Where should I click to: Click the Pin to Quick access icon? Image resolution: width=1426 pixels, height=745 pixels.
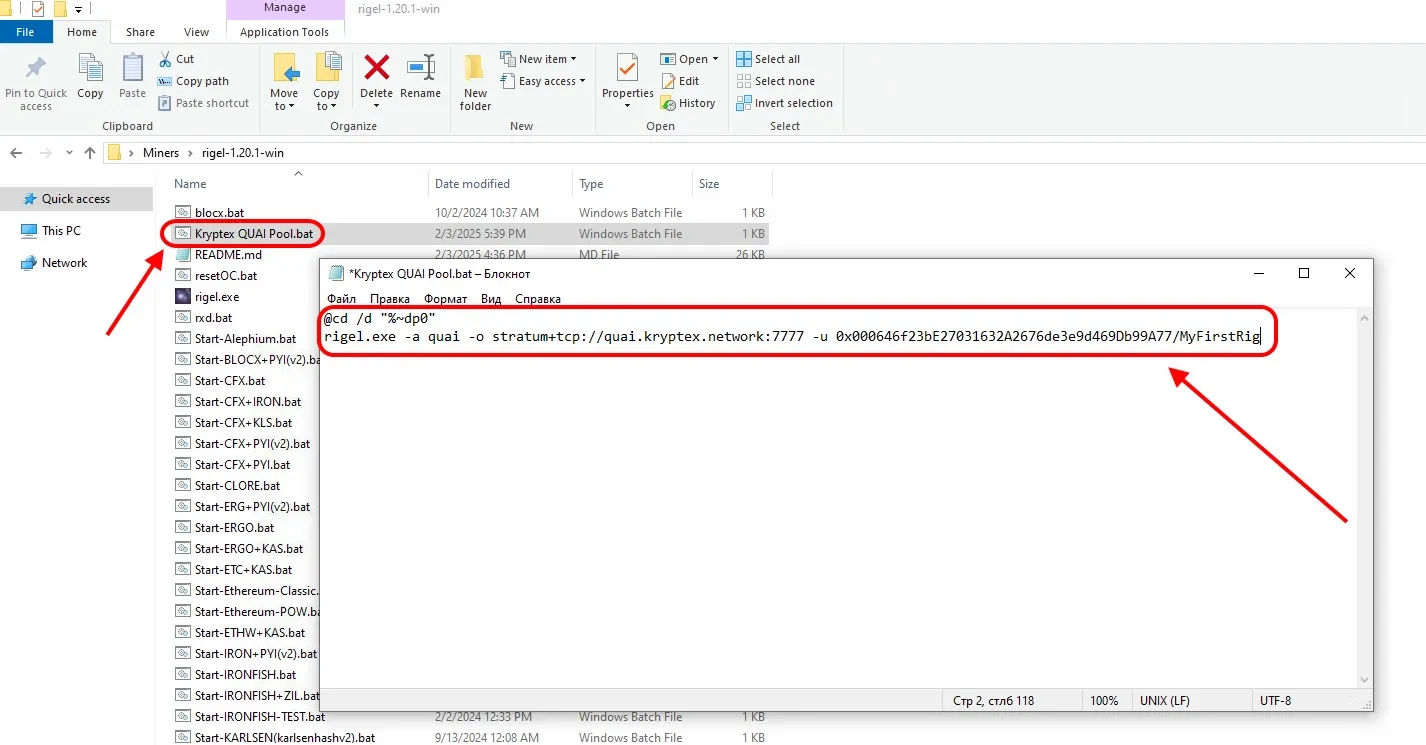tap(36, 69)
